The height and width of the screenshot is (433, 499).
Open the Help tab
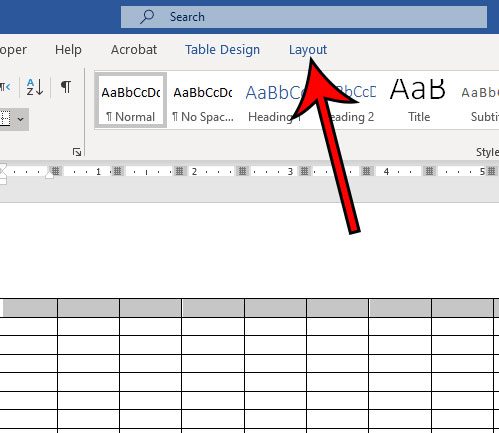68,50
